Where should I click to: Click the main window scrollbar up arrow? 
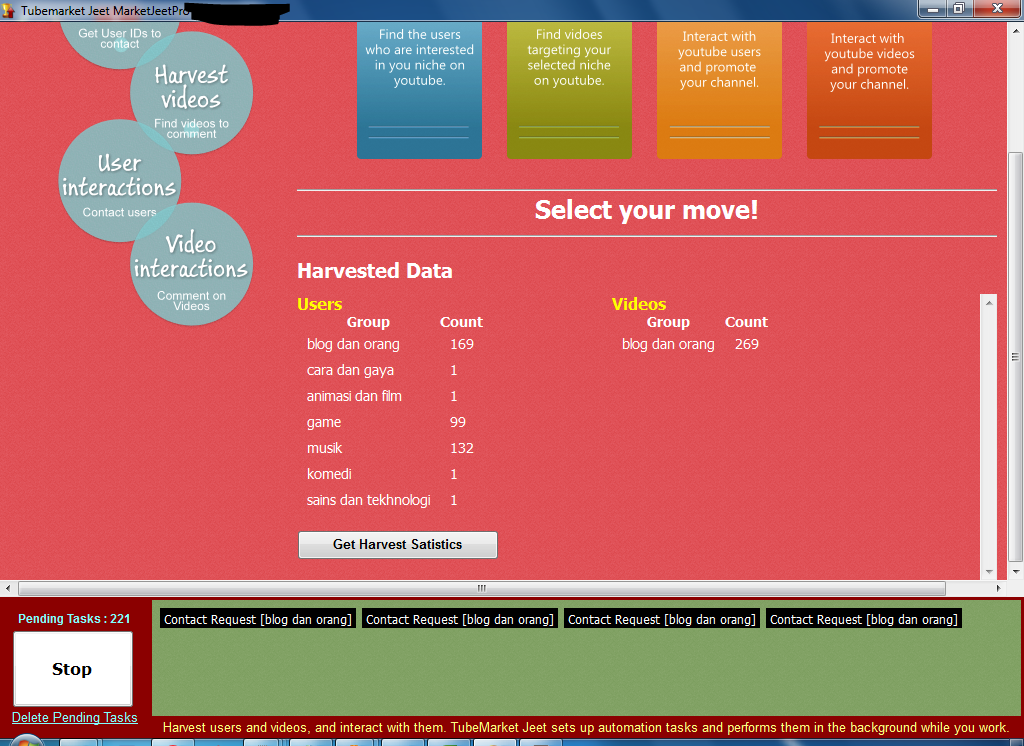[1016, 29]
